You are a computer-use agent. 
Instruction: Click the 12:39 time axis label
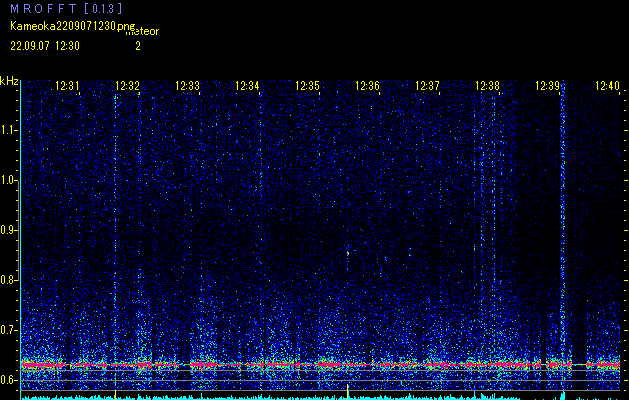click(x=548, y=86)
